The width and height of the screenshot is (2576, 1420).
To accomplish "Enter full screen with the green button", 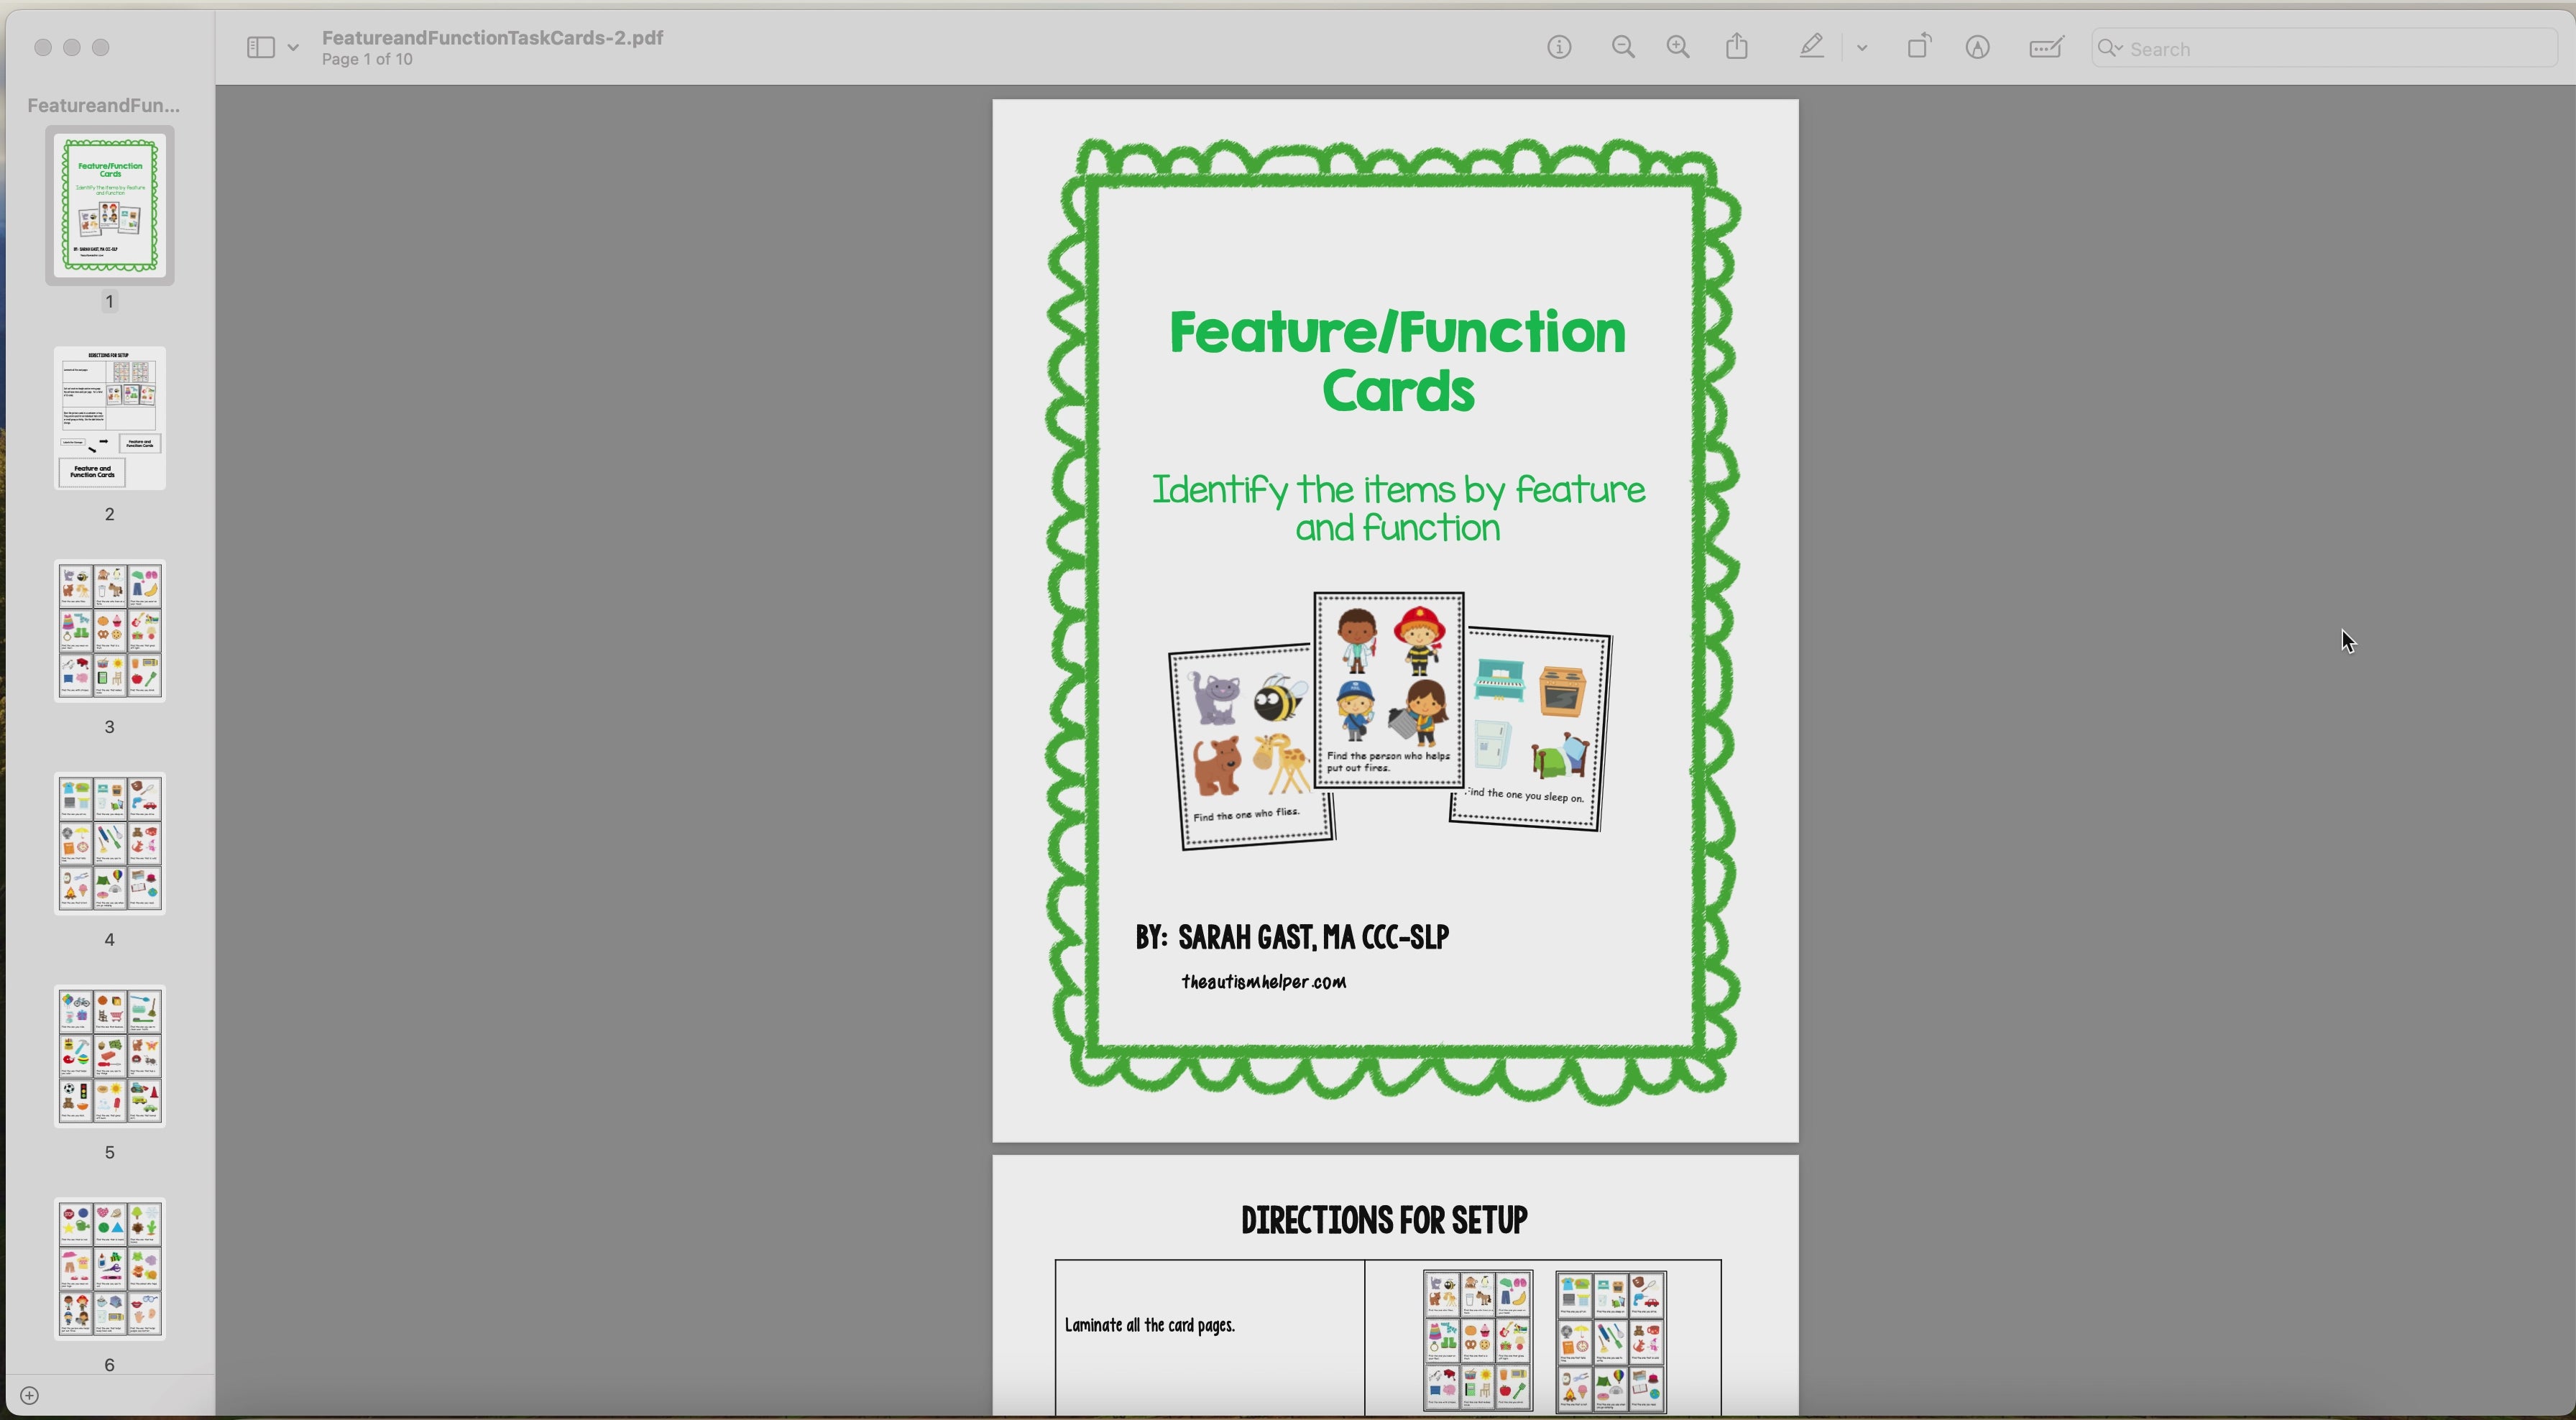I will point(100,47).
